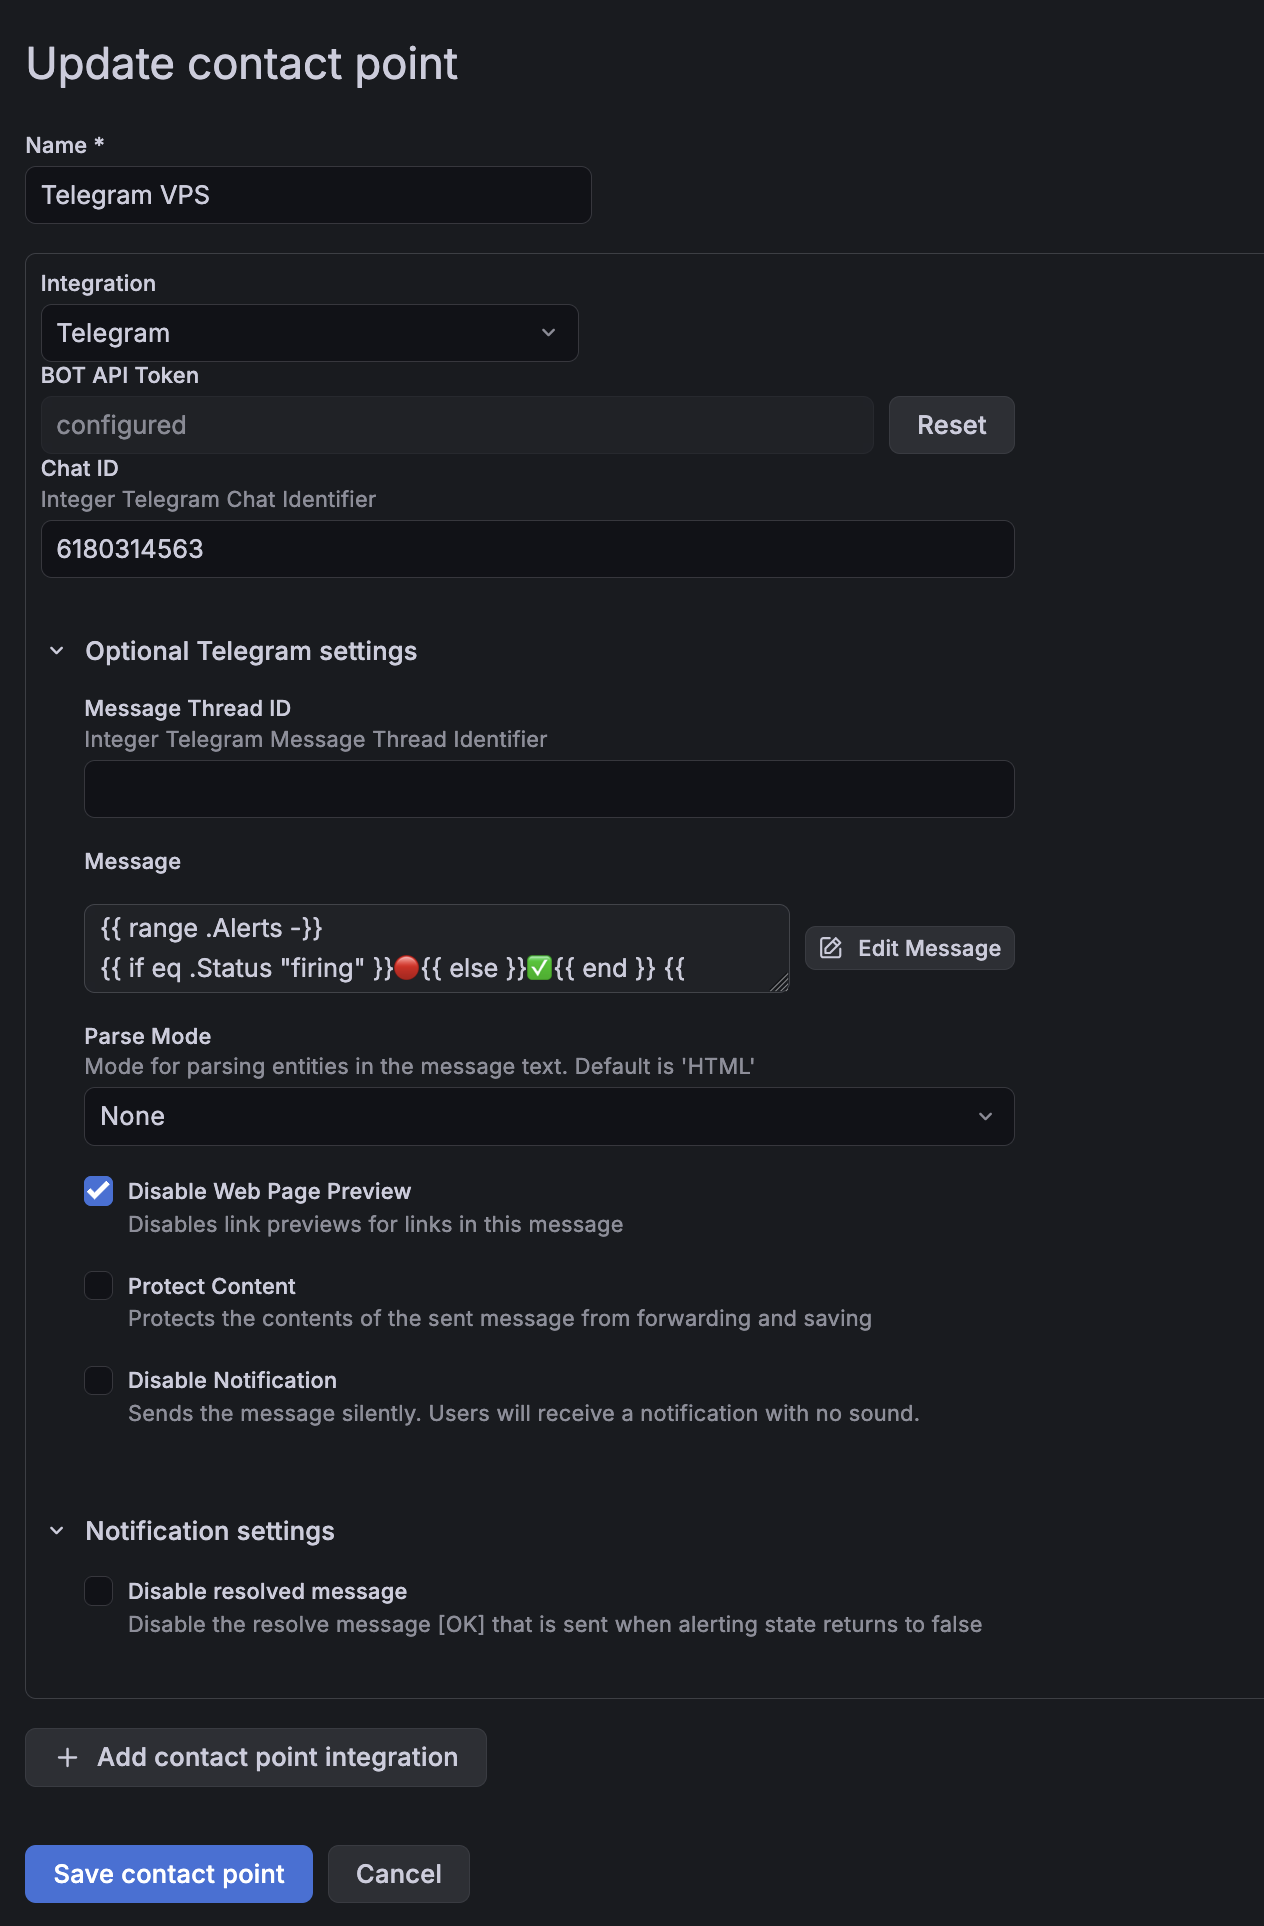Reset the BOT API Token
This screenshot has height=1926, width=1264.
click(x=952, y=425)
